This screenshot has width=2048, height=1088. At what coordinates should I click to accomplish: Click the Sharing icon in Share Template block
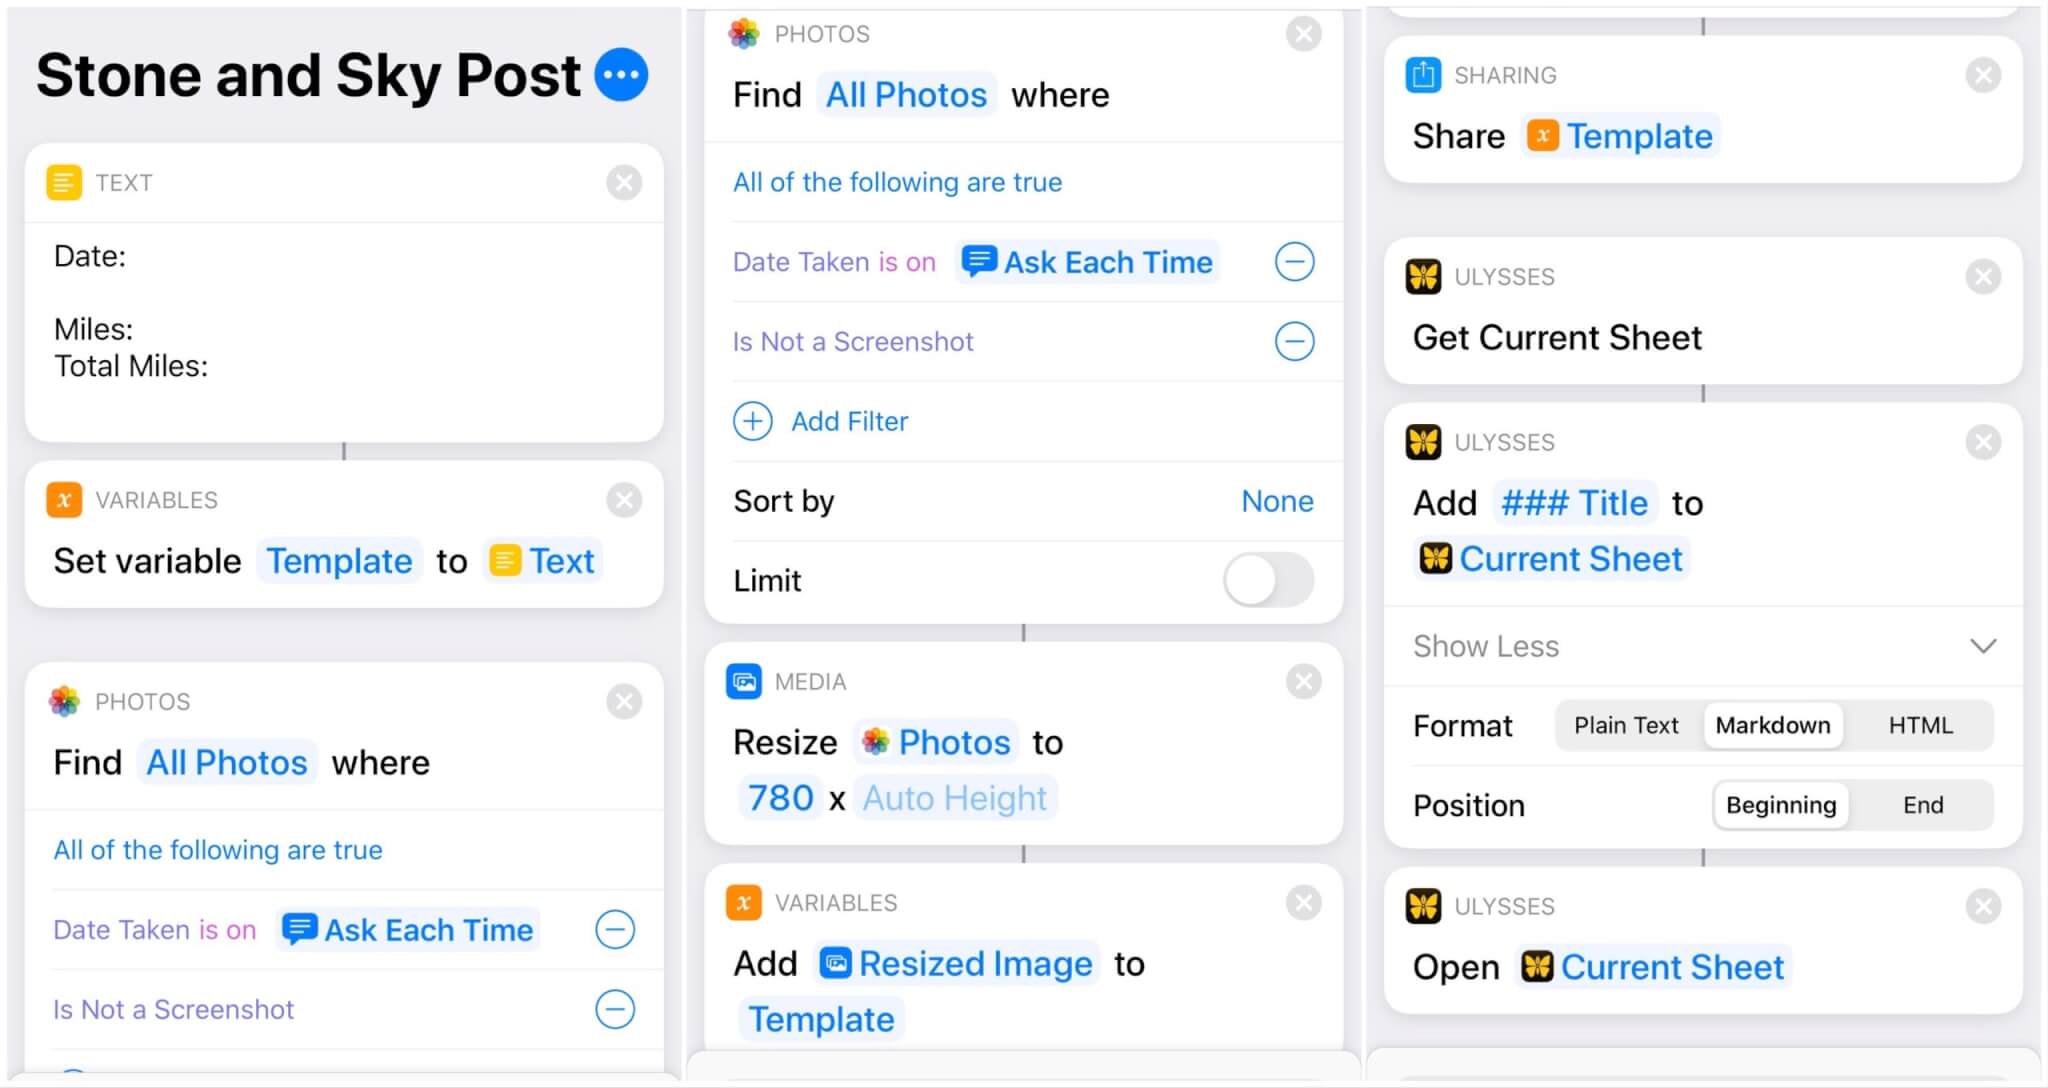[1425, 76]
